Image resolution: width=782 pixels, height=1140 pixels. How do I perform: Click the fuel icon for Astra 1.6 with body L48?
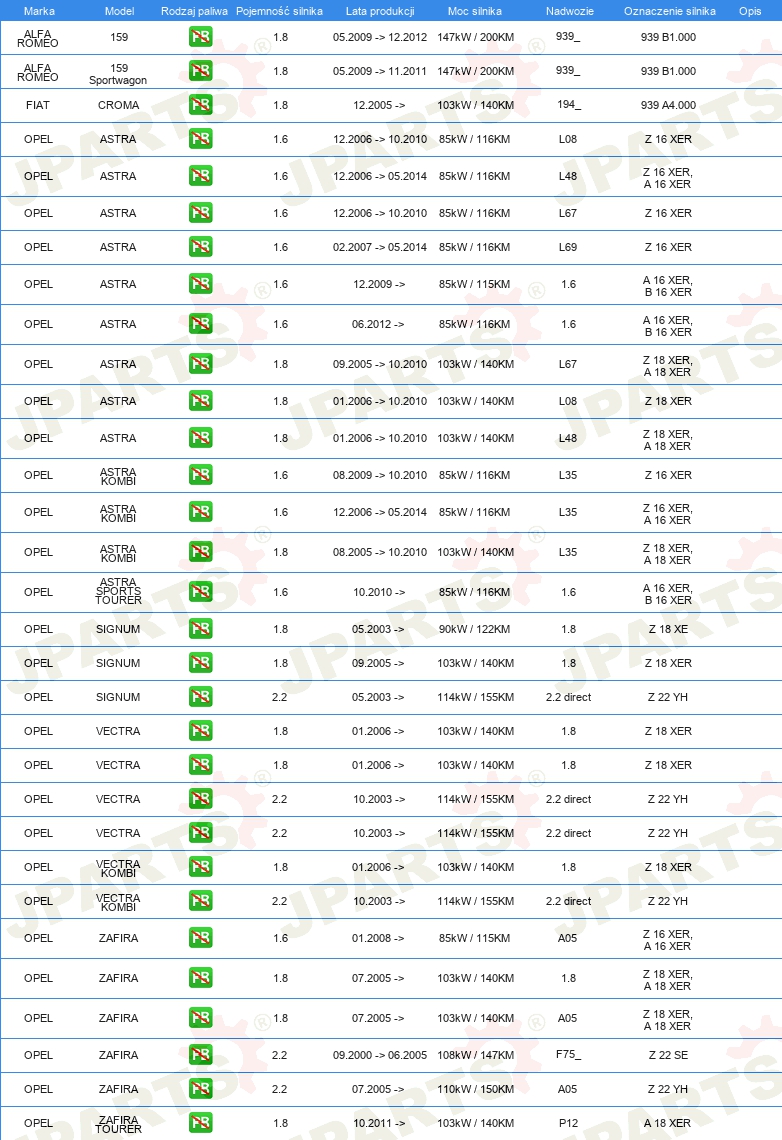(201, 176)
